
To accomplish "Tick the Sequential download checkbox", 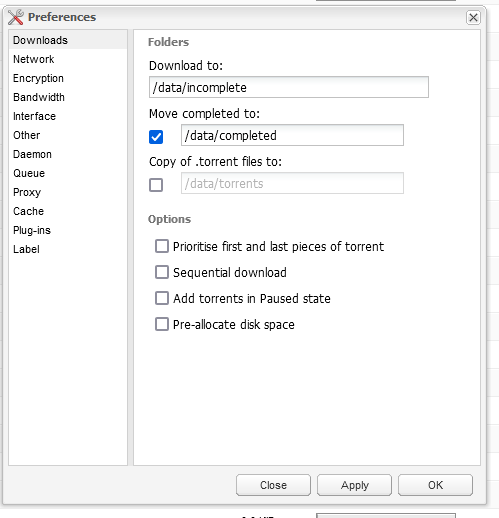I will pyautogui.click(x=162, y=272).
